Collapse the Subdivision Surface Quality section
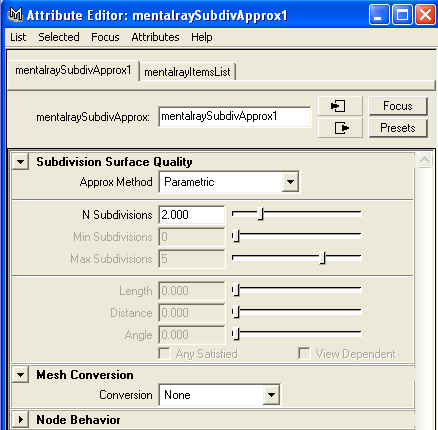 click(21, 162)
